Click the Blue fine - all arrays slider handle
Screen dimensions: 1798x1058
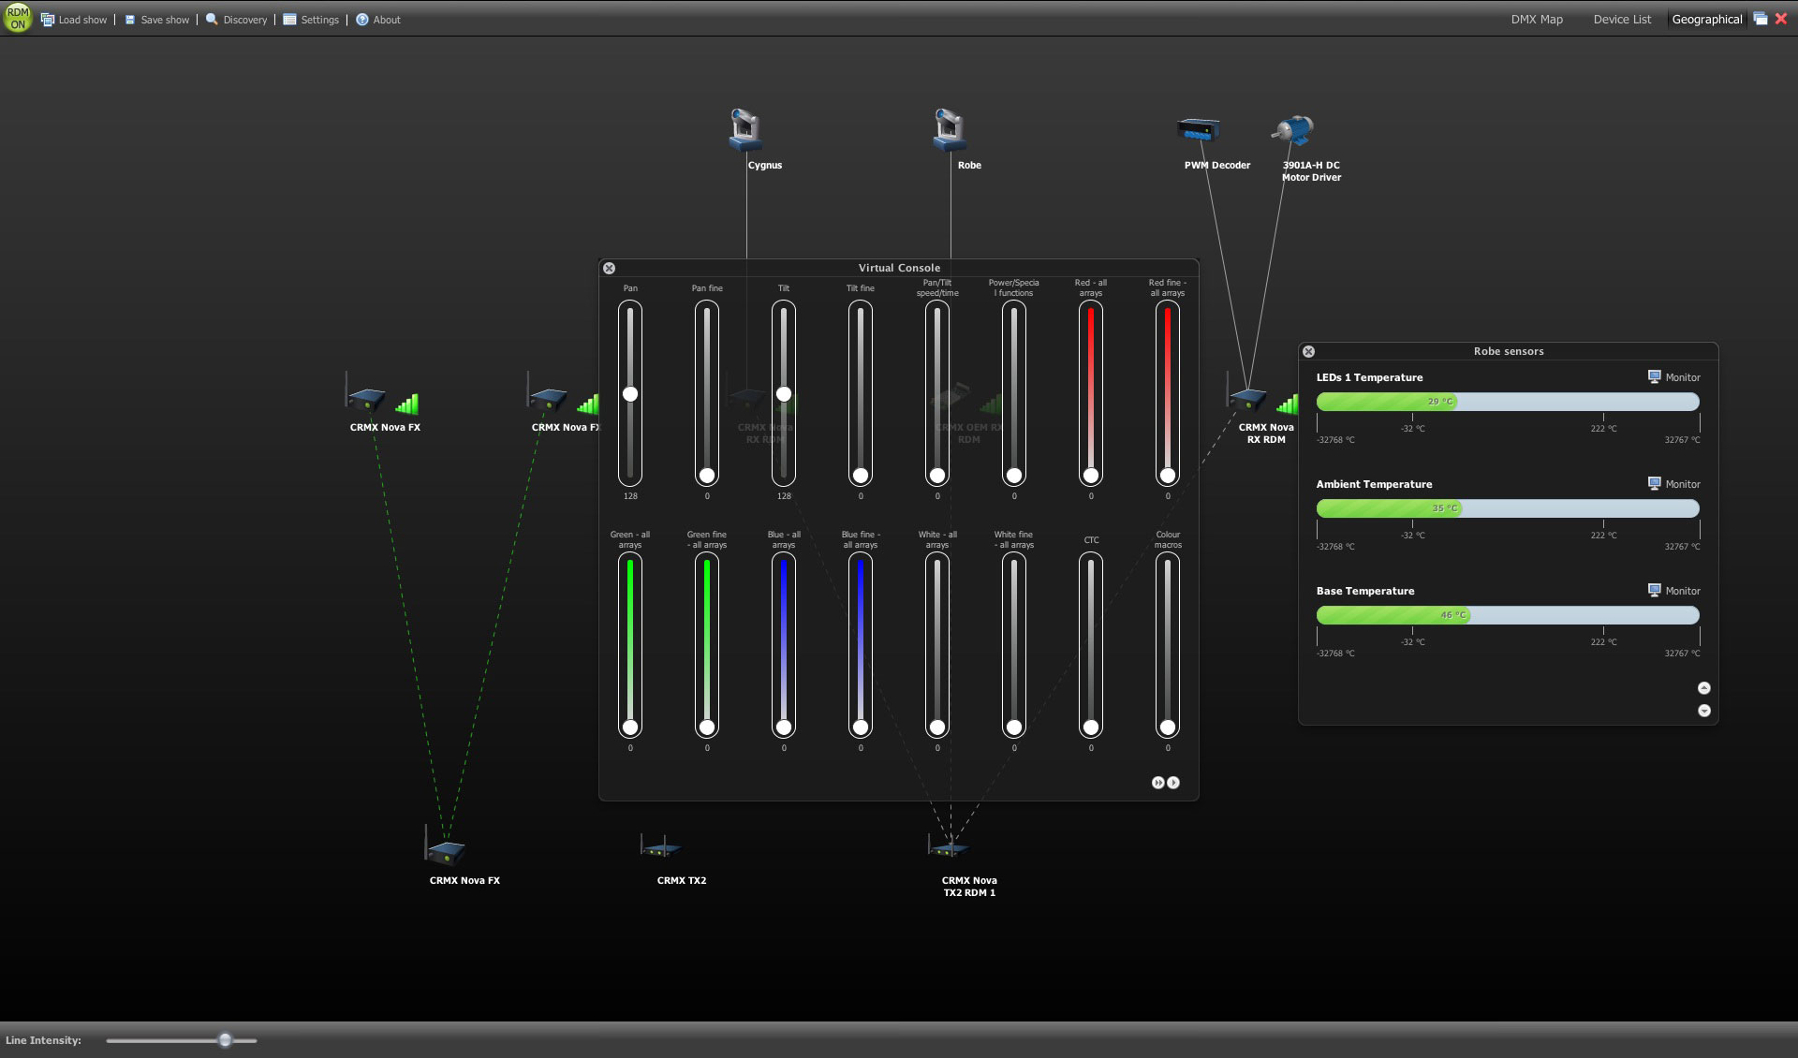(x=860, y=728)
